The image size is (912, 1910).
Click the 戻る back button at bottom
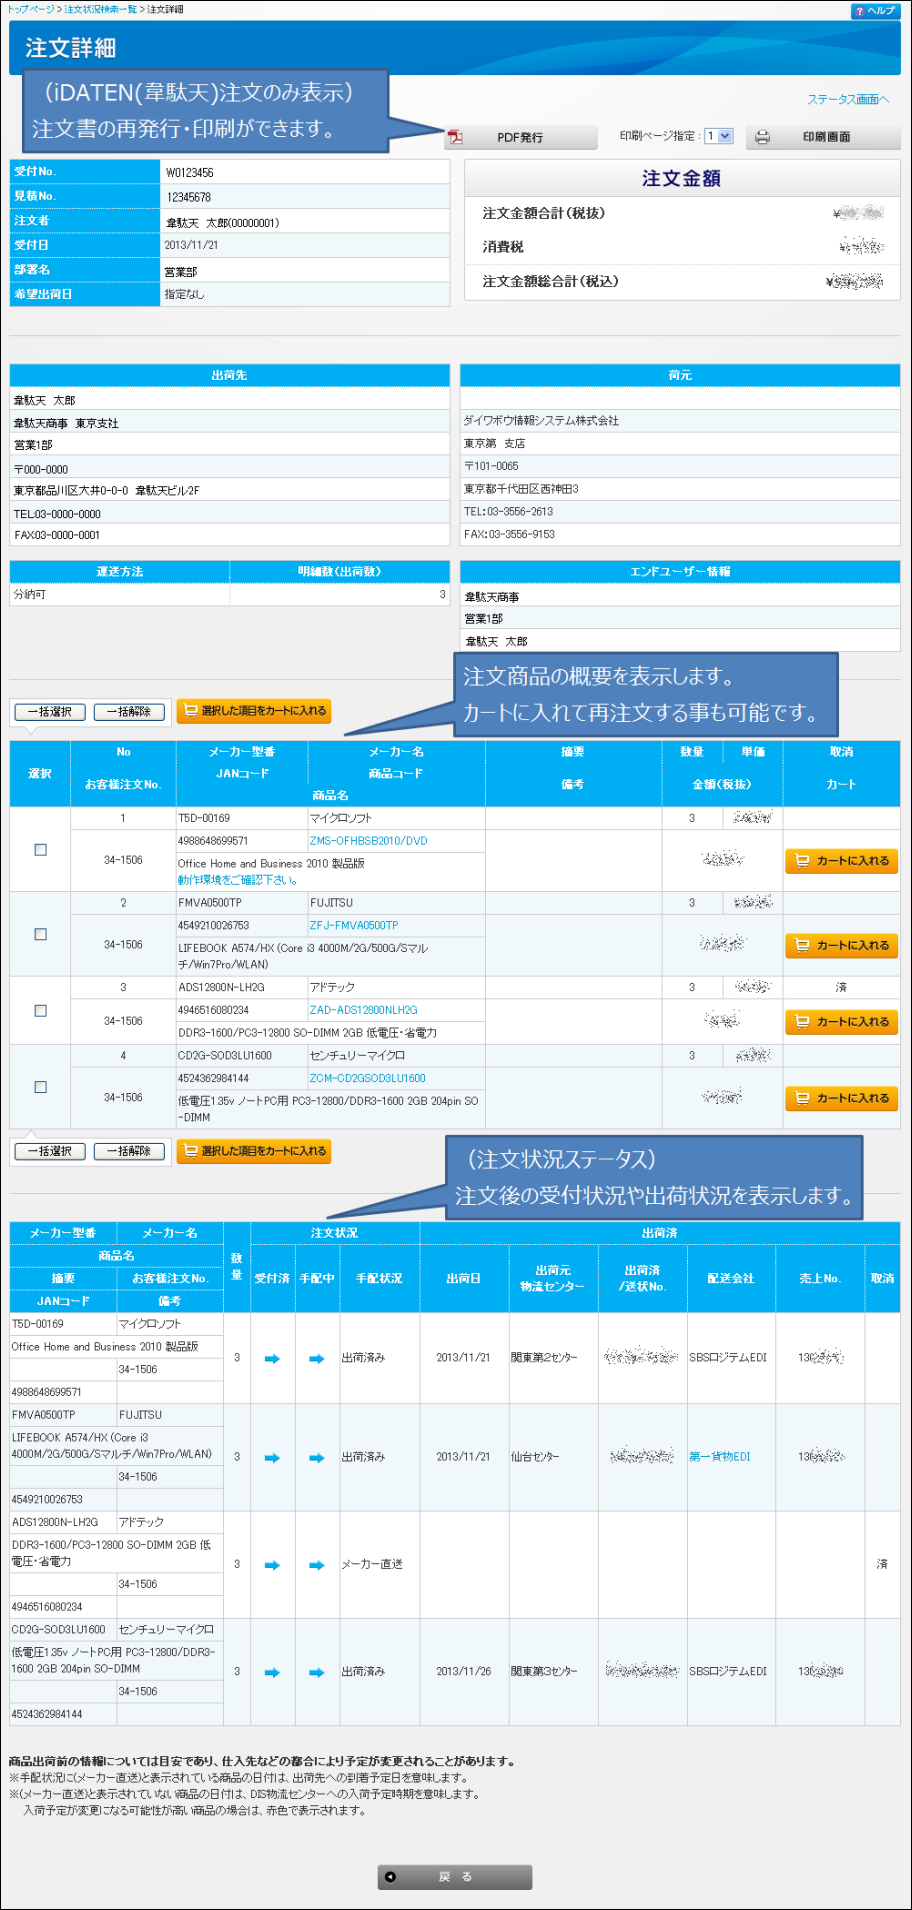(455, 1877)
